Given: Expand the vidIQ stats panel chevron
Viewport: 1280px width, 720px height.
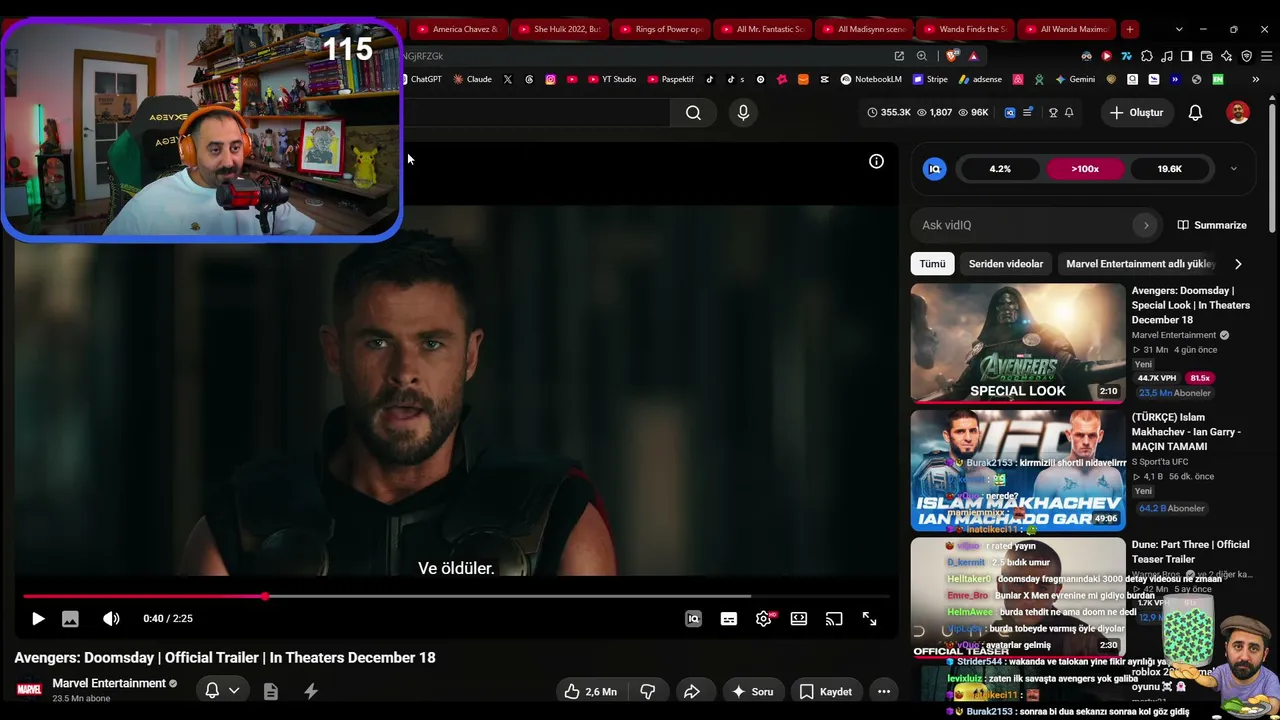Looking at the screenshot, I should (x=1233, y=169).
